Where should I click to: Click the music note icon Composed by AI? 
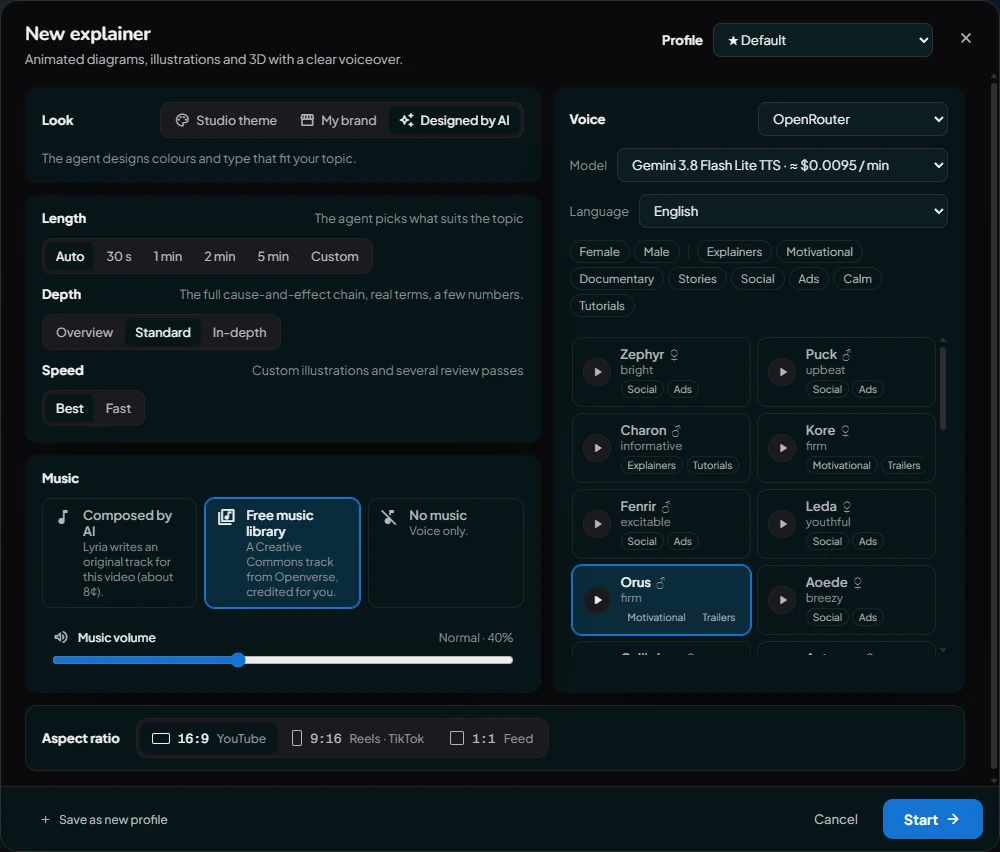(x=62, y=517)
